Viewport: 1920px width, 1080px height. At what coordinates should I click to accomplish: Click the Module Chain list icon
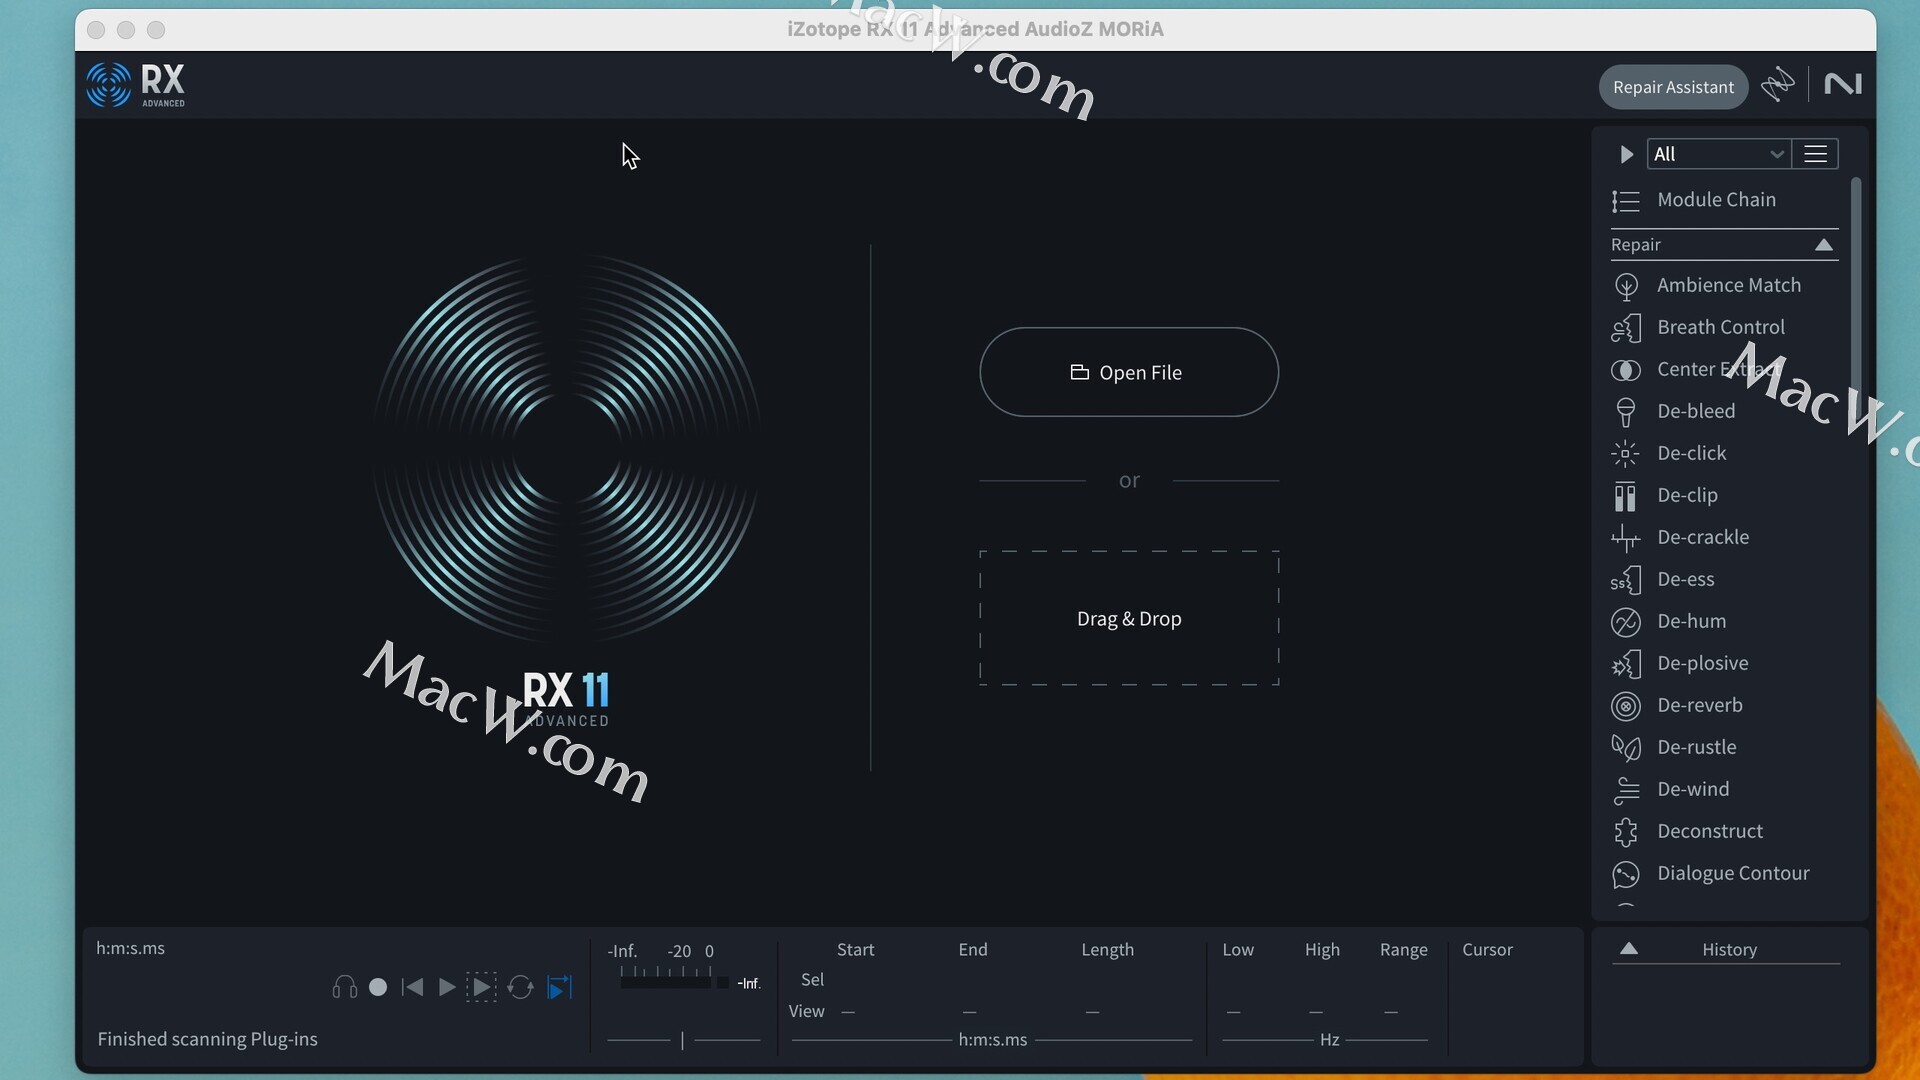coord(1626,201)
